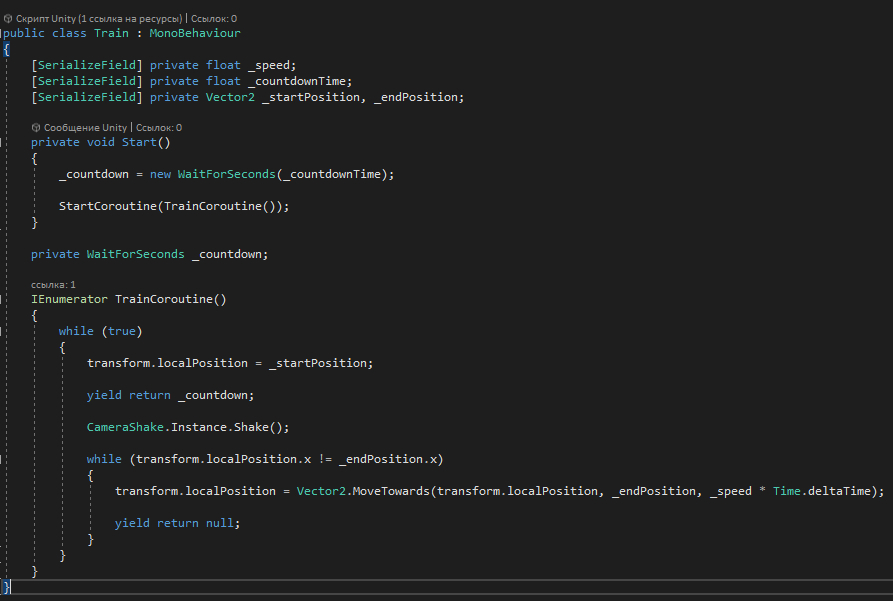The height and width of the screenshot is (601, 893).
Task: Open 'ссылка: 1' reference above TrainCoroutine
Action: [x=53, y=284]
